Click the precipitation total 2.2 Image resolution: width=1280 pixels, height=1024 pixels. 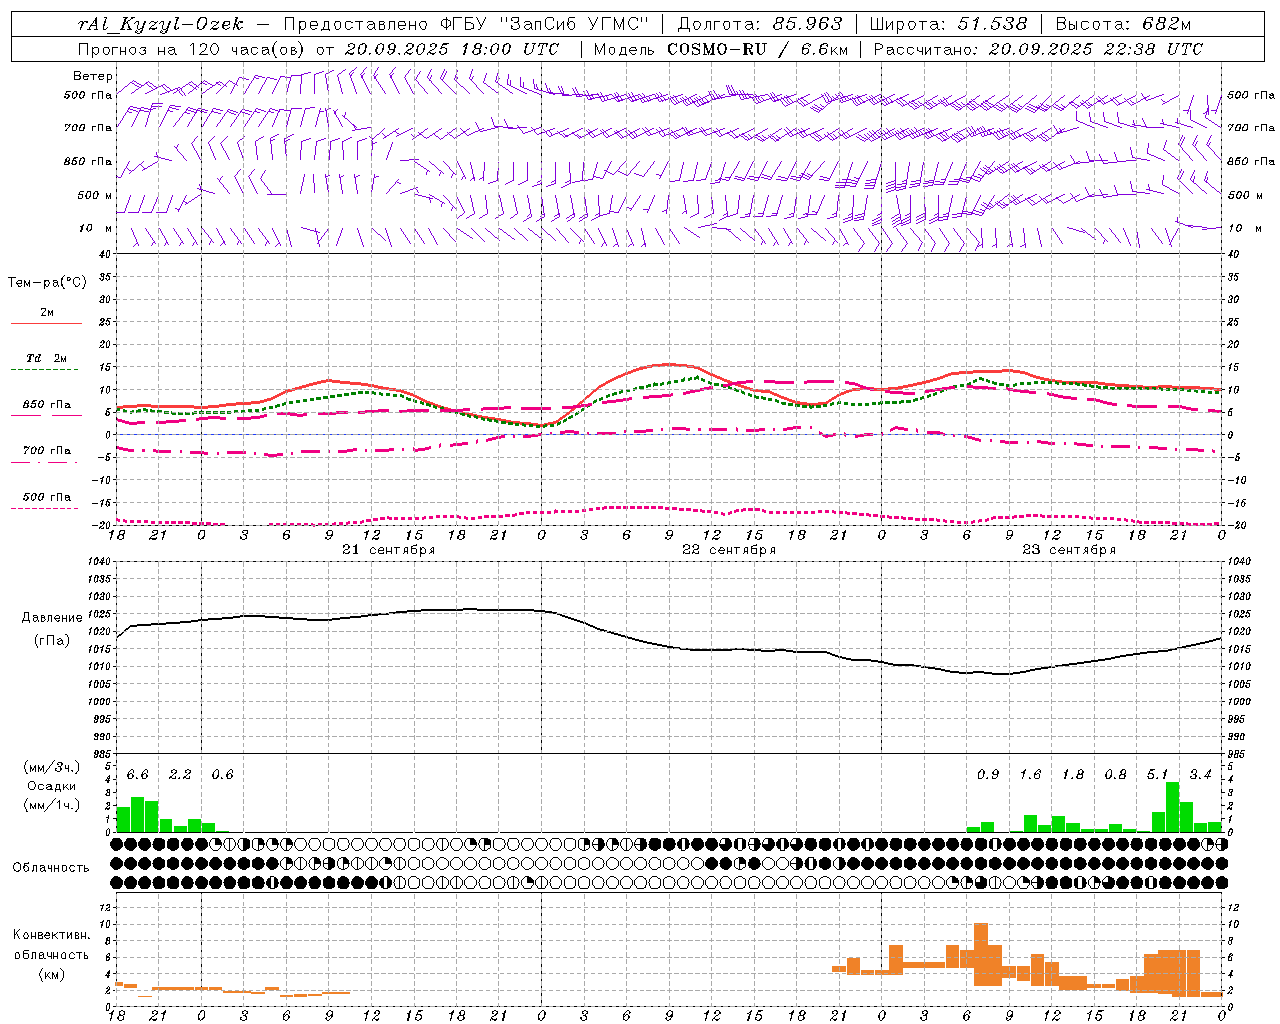pos(180,775)
